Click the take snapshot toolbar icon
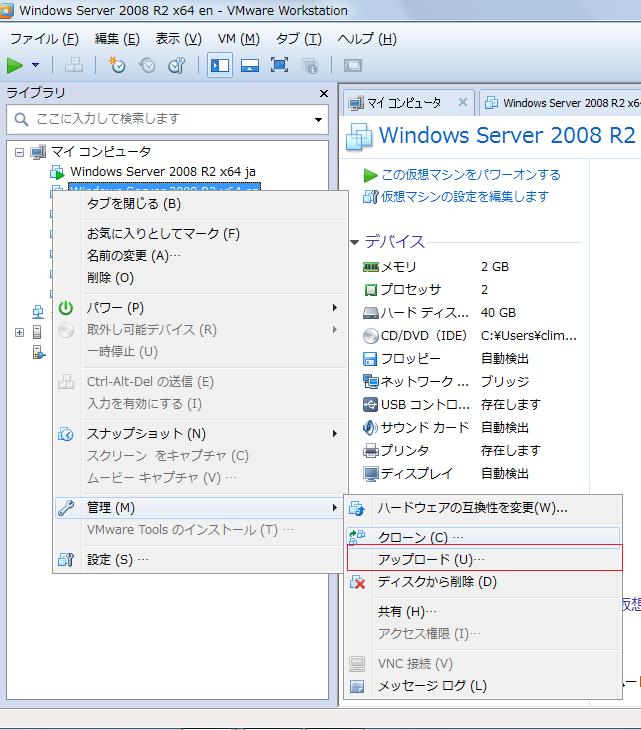Screen dimensions: 641x730 click(x=116, y=65)
